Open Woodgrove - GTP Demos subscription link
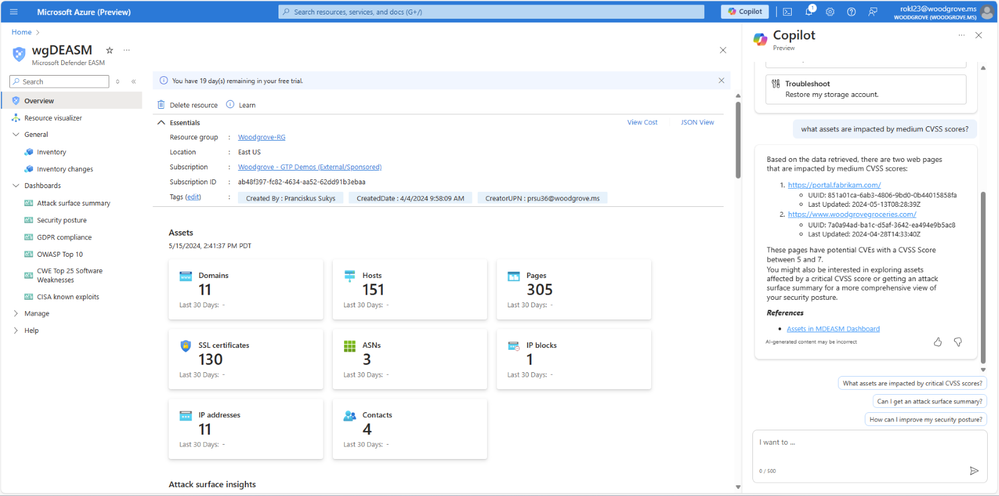The width and height of the screenshot is (999, 496). click(x=310, y=167)
